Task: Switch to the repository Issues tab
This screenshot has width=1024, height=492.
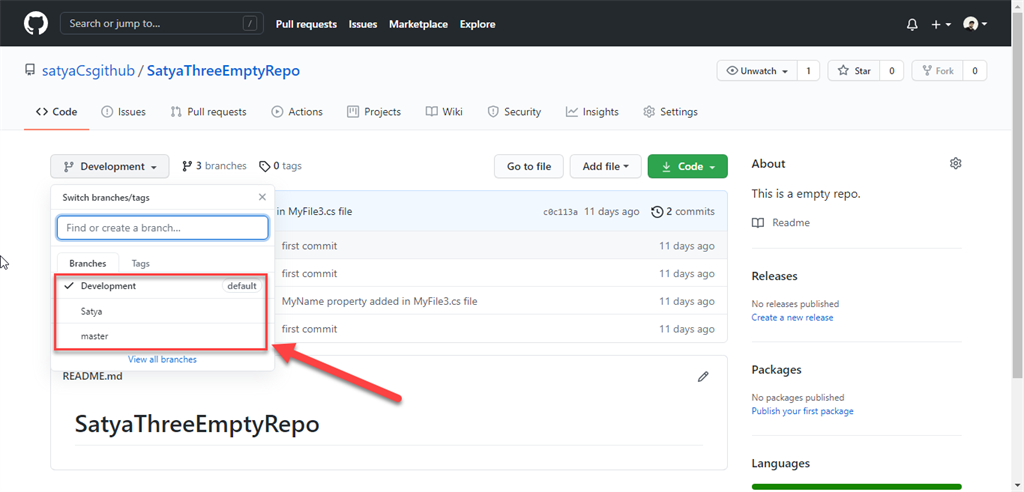Action: (x=123, y=112)
